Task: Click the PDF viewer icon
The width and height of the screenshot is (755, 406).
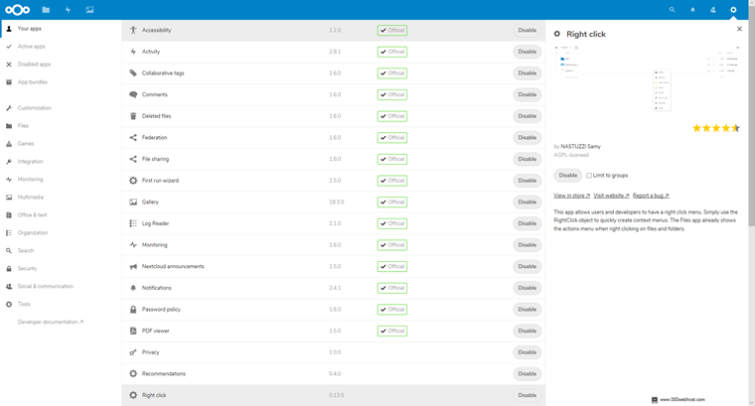Action: (x=133, y=331)
